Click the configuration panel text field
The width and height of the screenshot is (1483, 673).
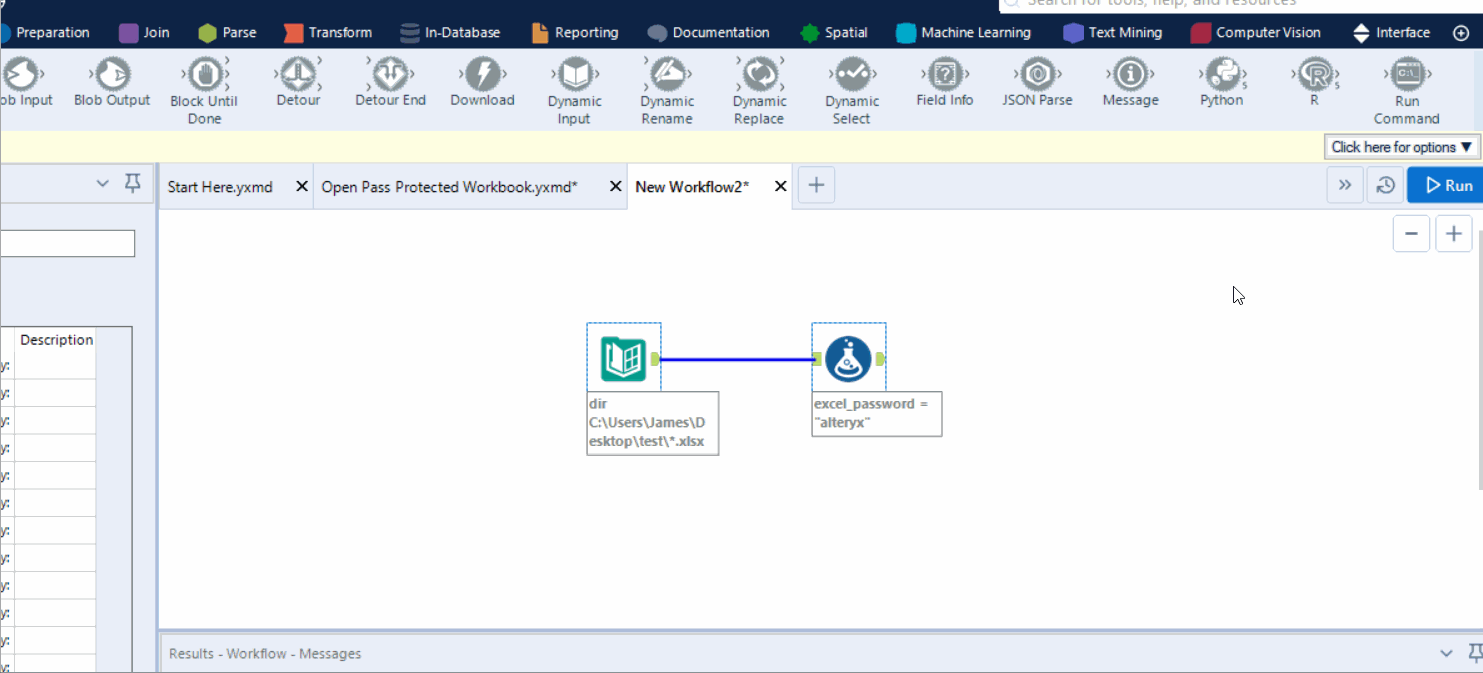66,243
